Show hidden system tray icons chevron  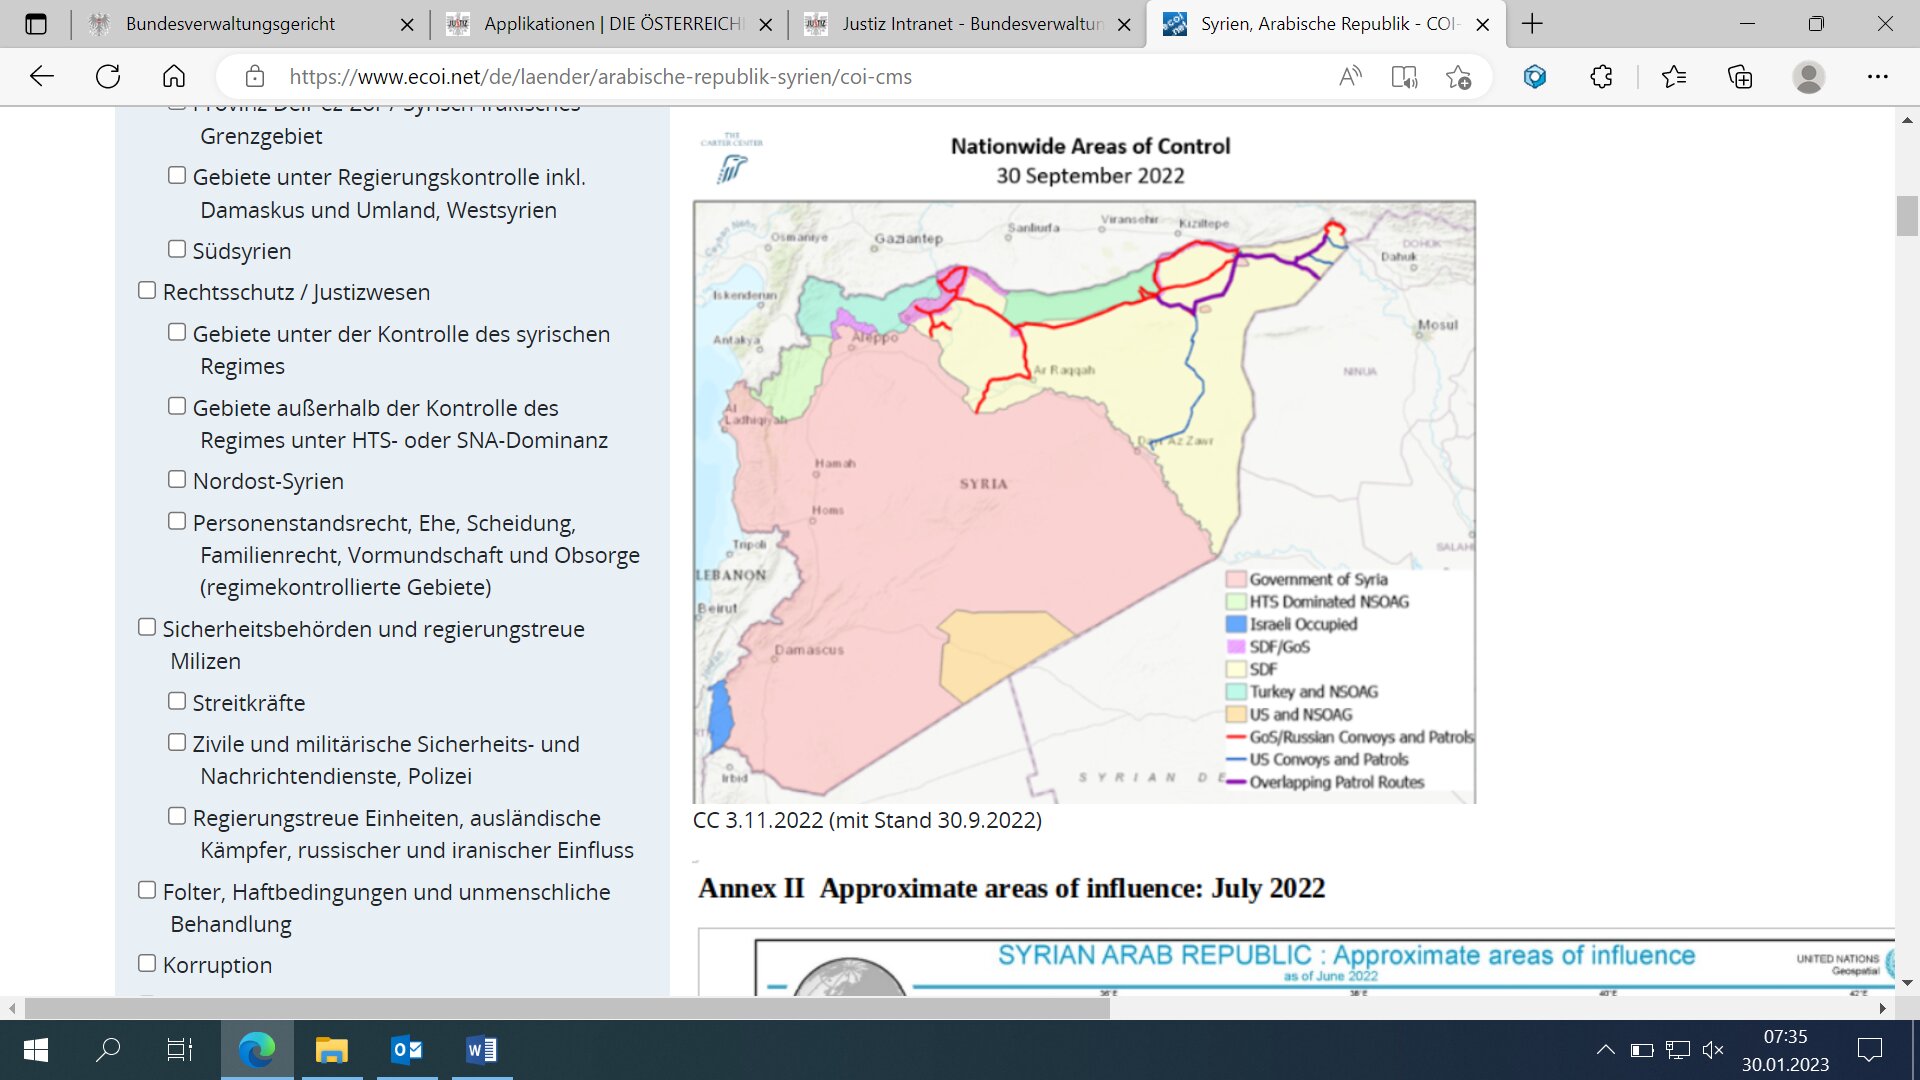pos(1605,1050)
